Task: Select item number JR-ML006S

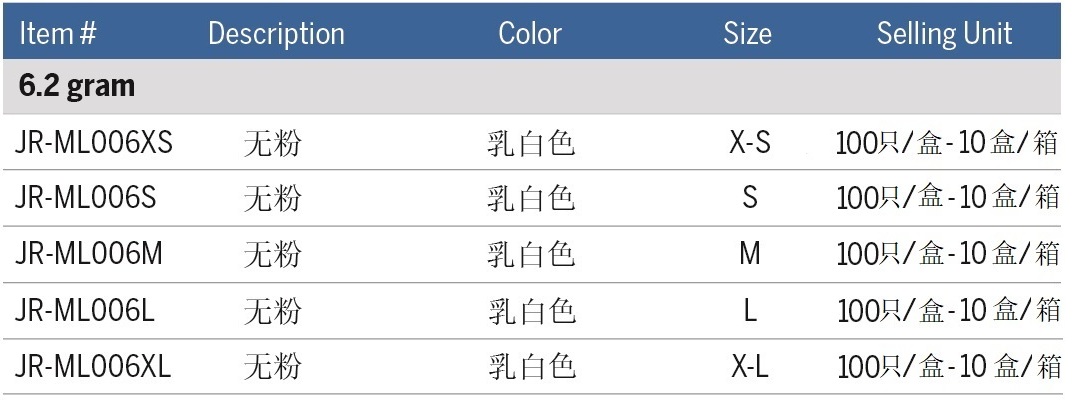Action: (x=86, y=199)
